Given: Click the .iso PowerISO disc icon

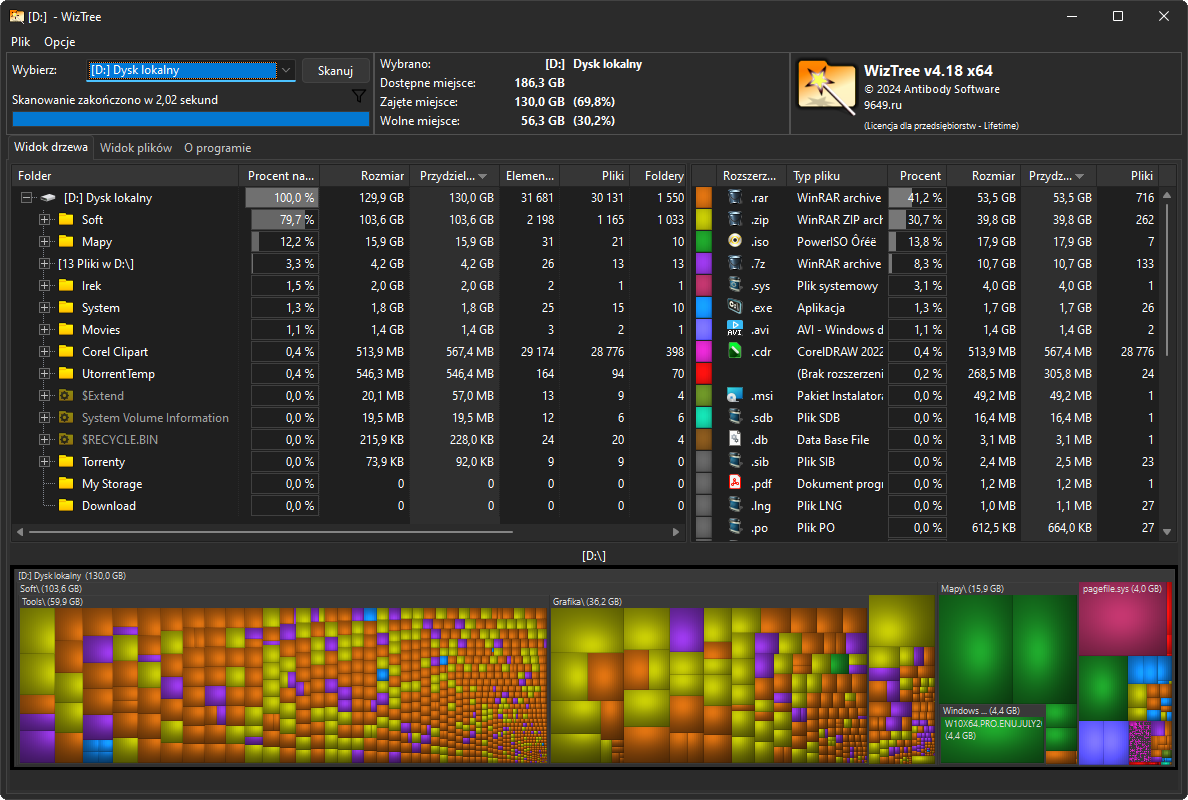Looking at the screenshot, I should (735, 242).
